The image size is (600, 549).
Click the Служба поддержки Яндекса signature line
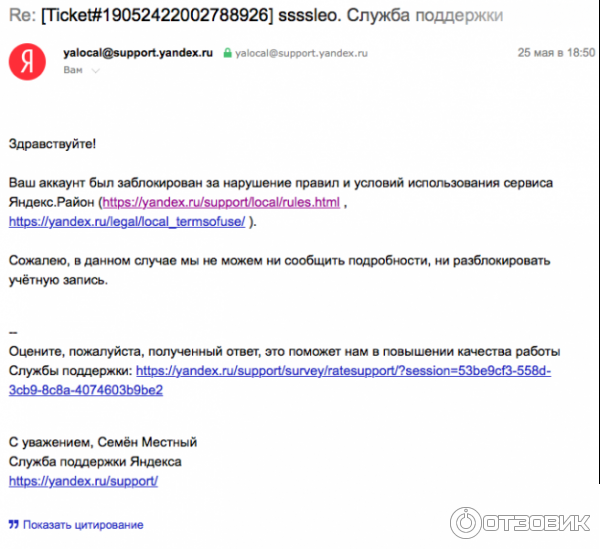(x=95, y=461)
